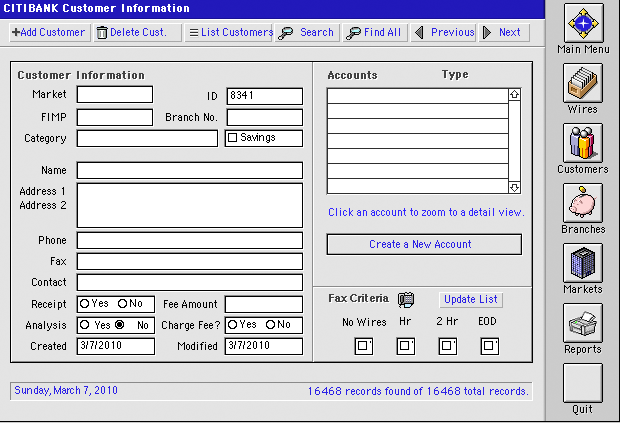Click the ID field showing 8341
The width and height of the screenshot is (620, 423).
click(x=265, y=96)
